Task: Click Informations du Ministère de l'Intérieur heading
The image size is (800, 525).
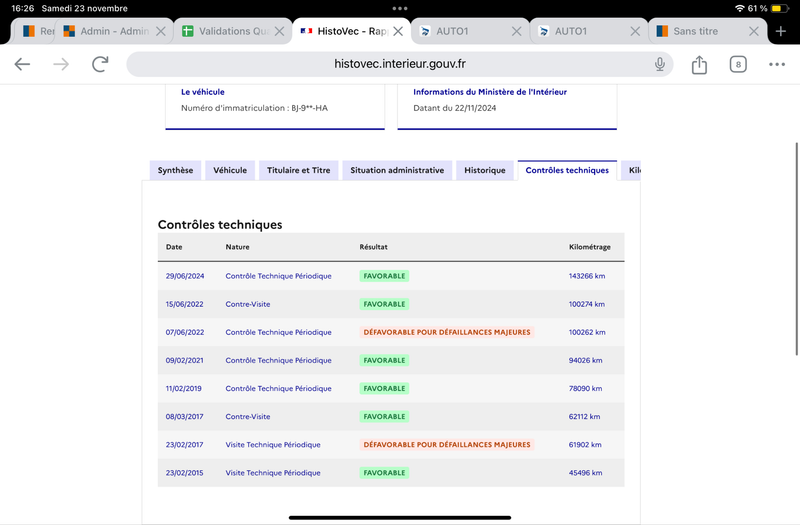Action: coord(490,92)
